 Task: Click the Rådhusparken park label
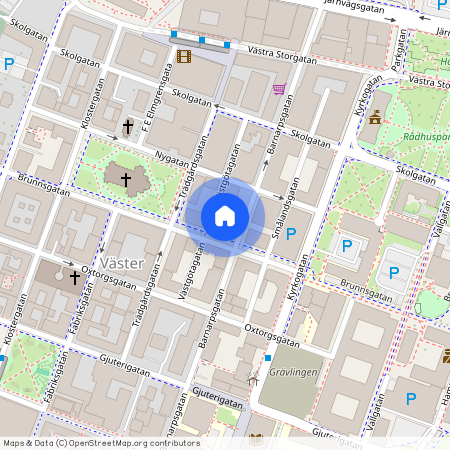pyautogui.click(x=426, y=137)
